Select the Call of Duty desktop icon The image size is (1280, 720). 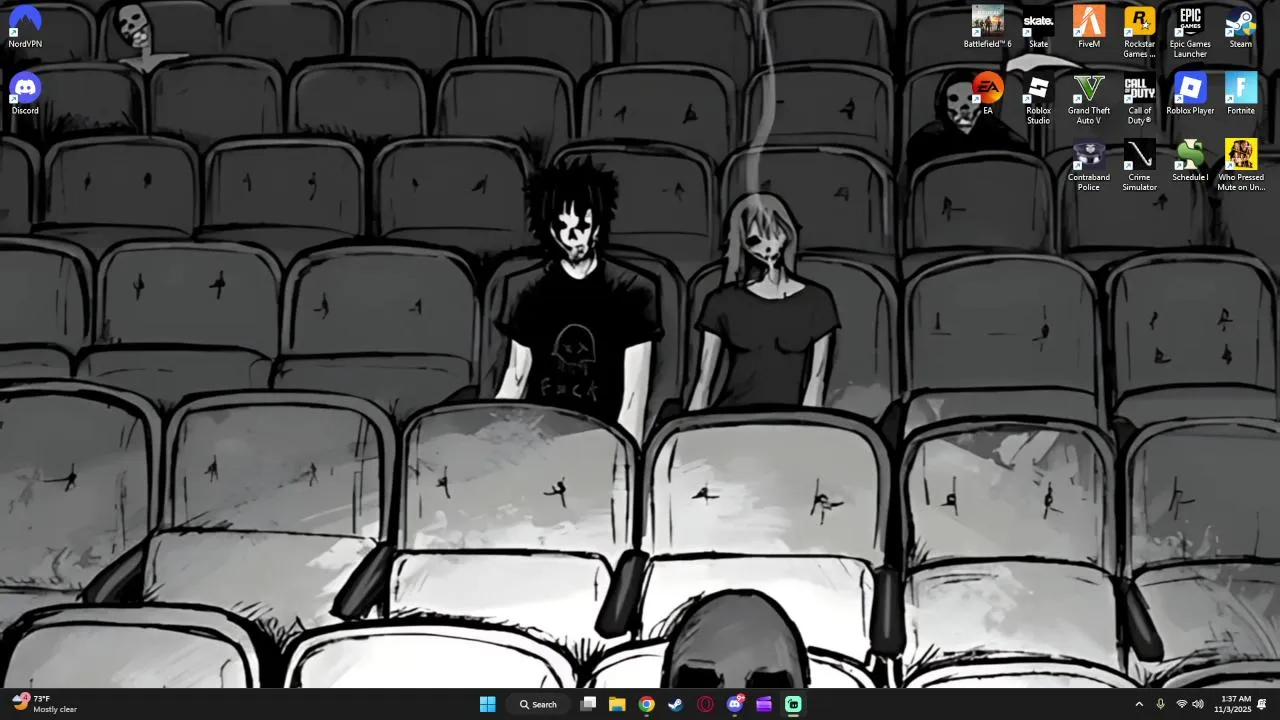click(1139, 99)
